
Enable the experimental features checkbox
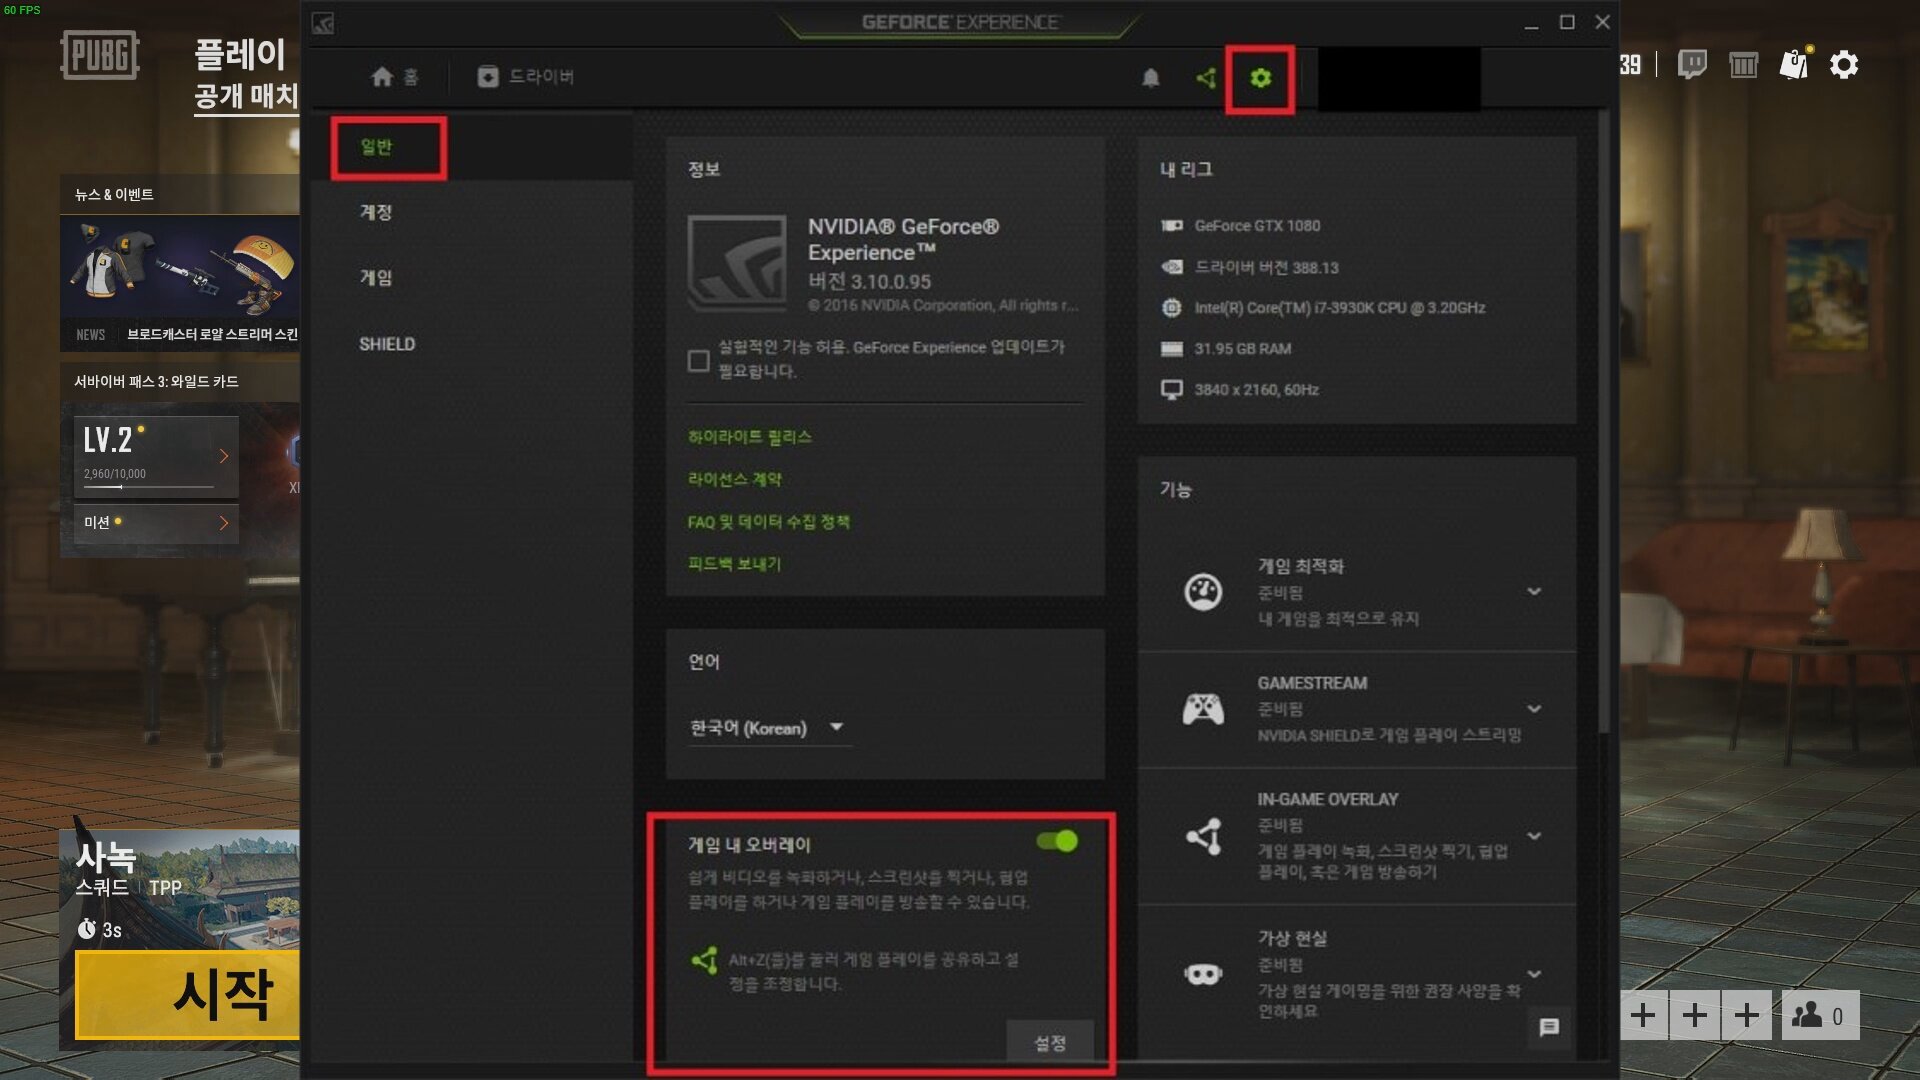(x=699, y=360)
